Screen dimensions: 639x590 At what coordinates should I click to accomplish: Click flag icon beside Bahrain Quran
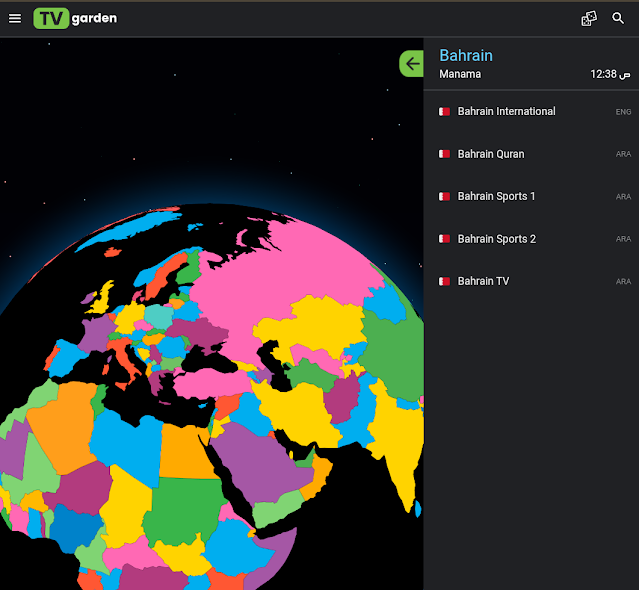[x=444, y=154]
